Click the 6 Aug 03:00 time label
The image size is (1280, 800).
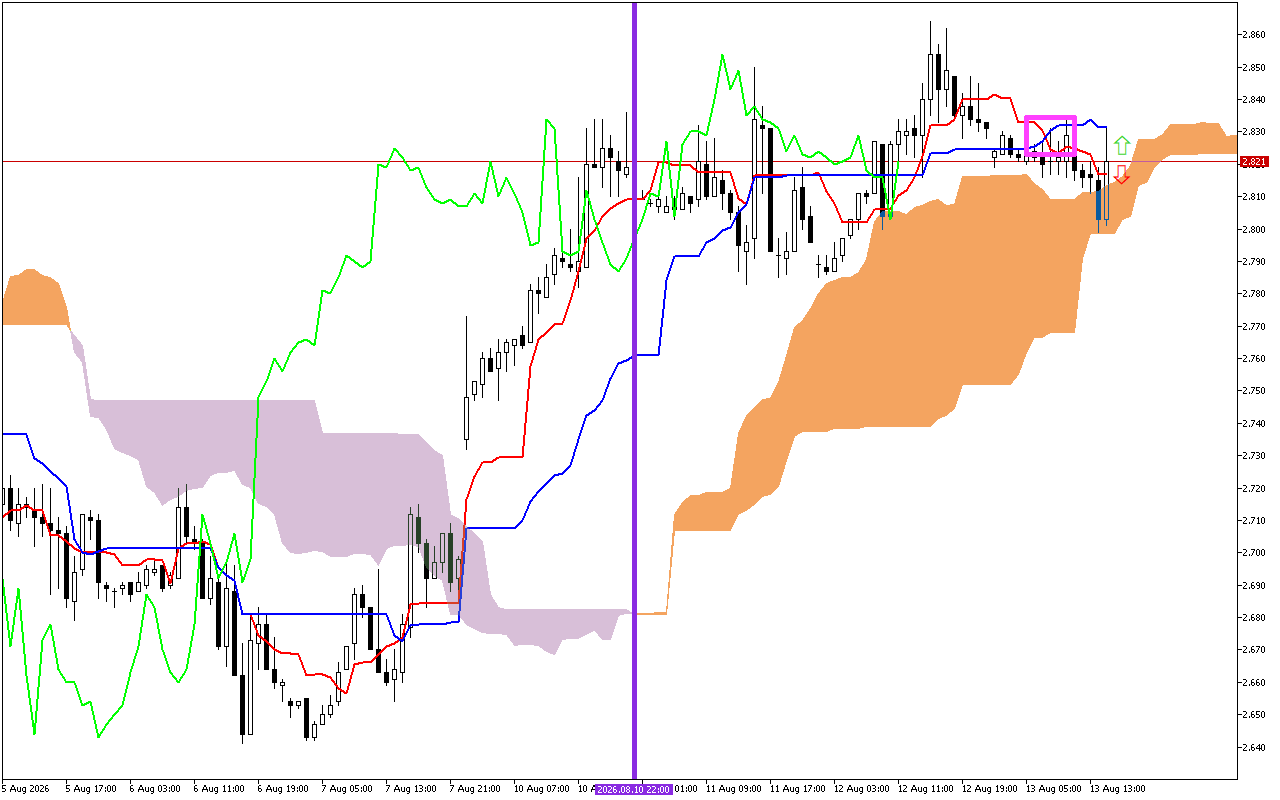[154, 789]
